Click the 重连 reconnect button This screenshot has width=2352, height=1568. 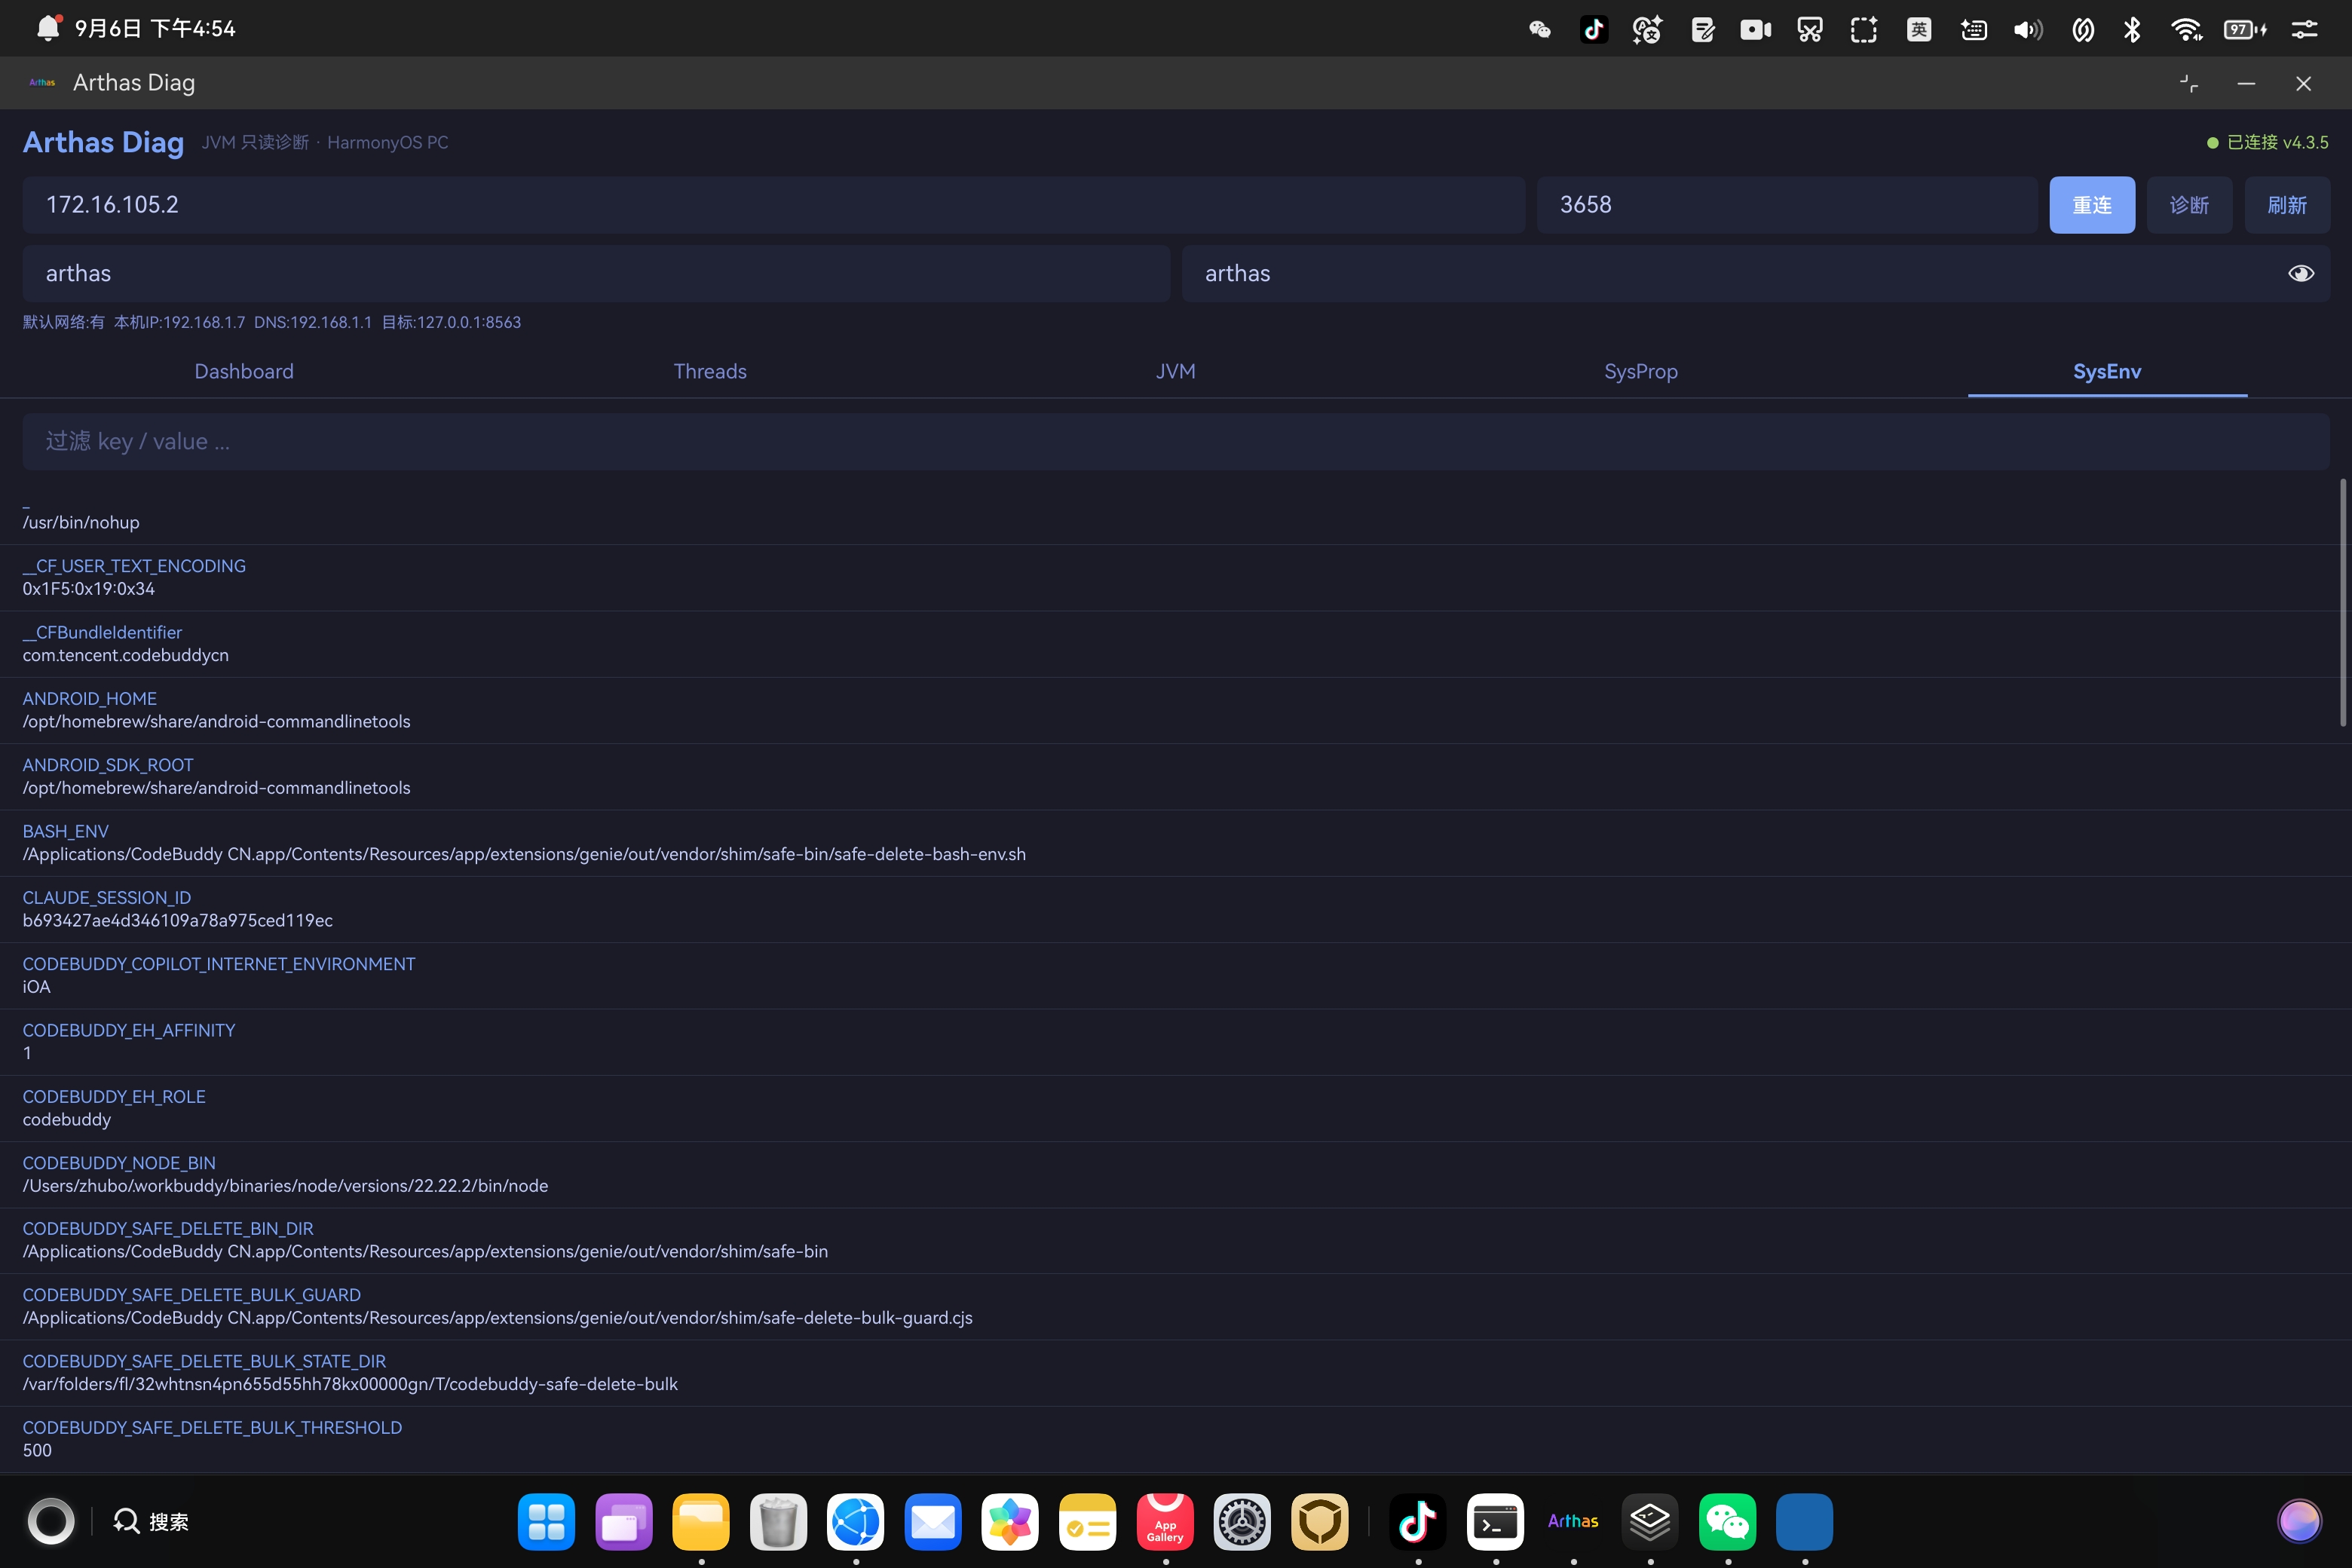point(2092,205)
